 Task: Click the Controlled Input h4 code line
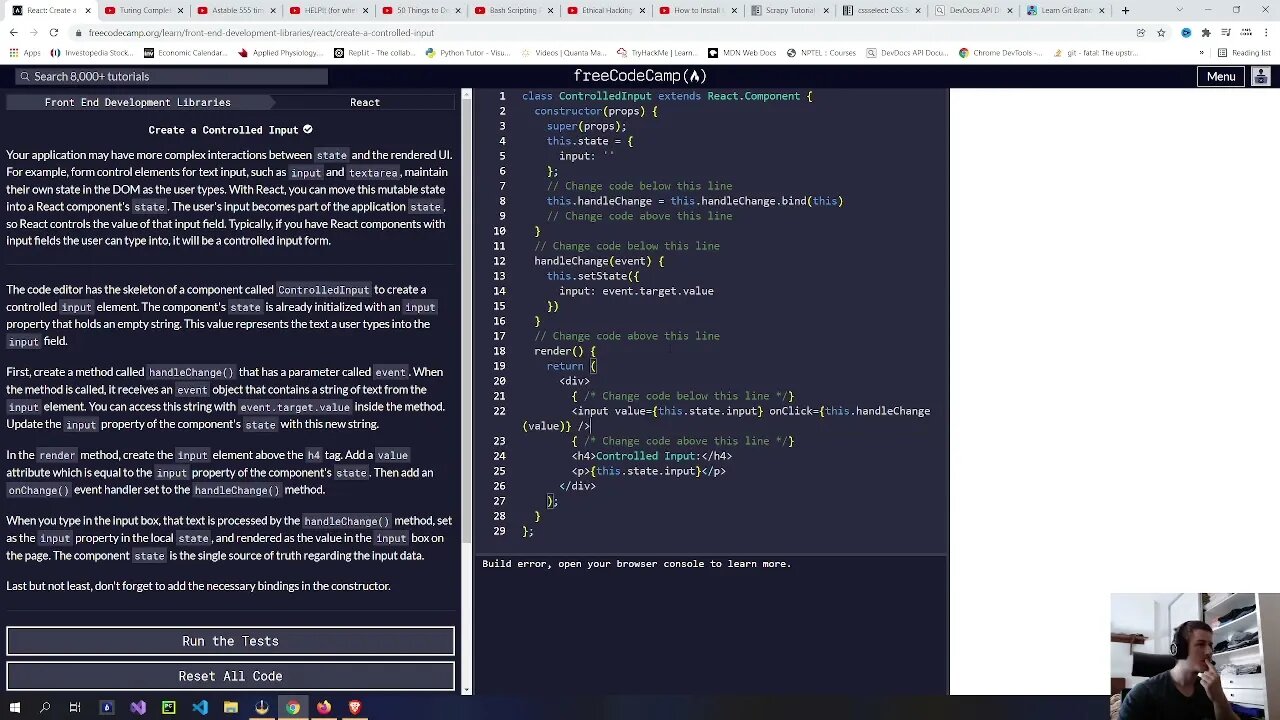652,456
